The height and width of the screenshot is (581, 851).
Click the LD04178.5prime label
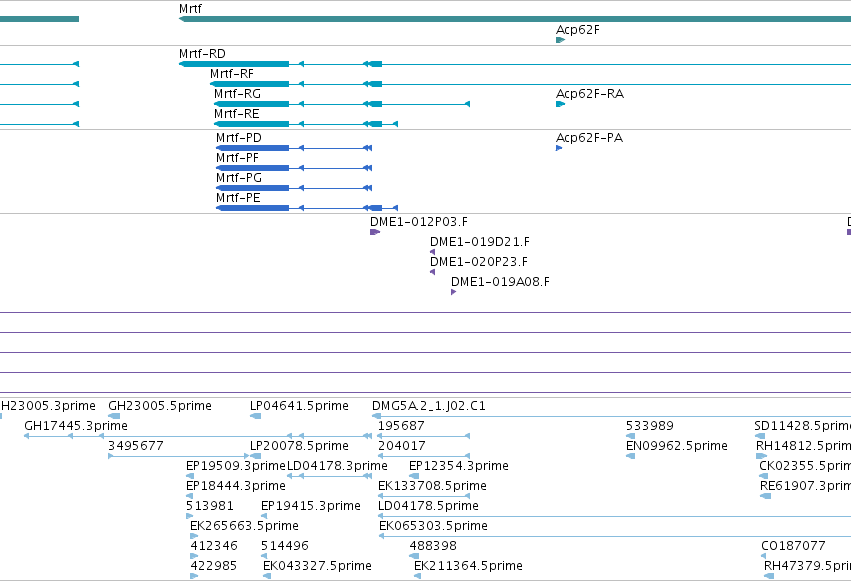coord(428,506)
